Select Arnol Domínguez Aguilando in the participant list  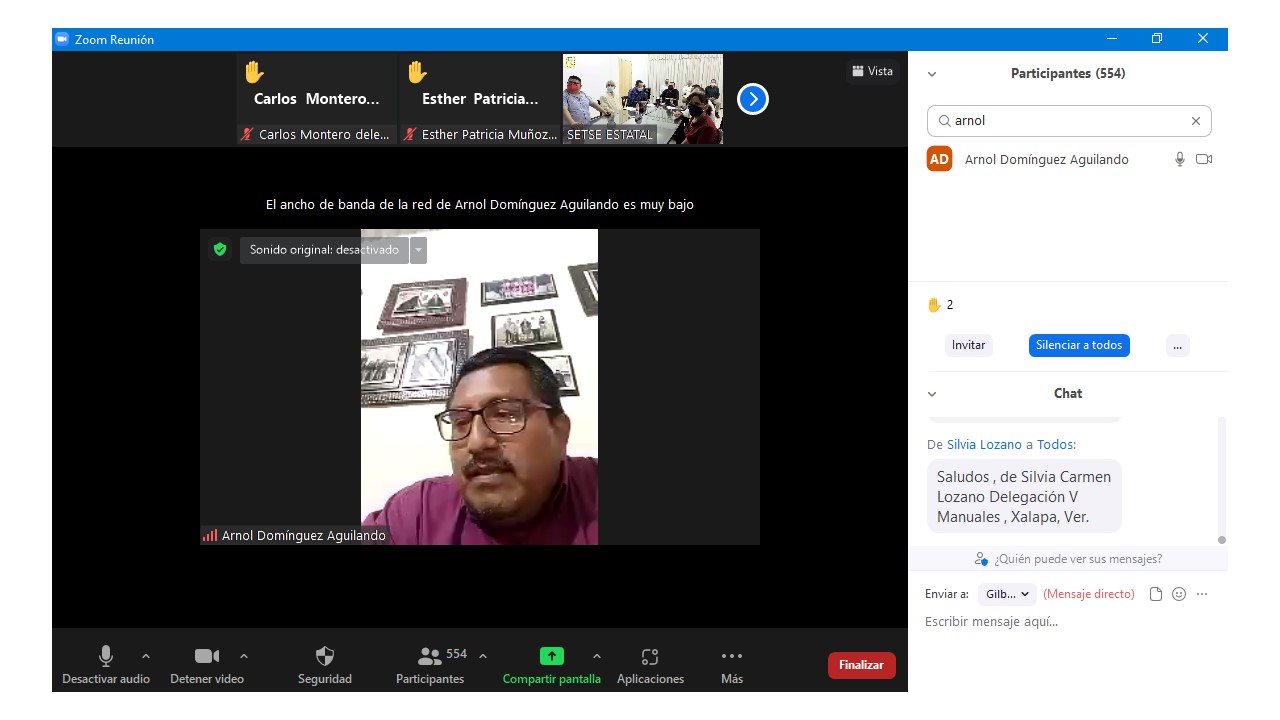pos(1068,159)
